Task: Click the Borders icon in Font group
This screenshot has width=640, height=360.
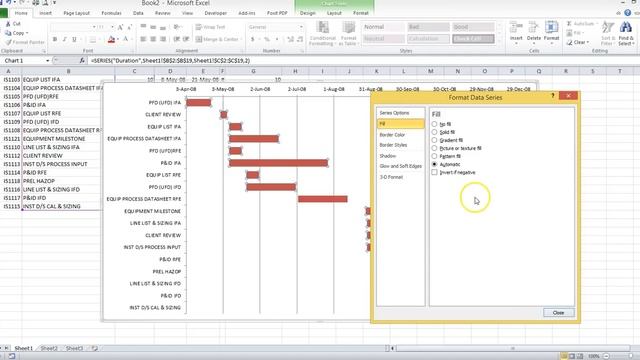Action: 93,40
